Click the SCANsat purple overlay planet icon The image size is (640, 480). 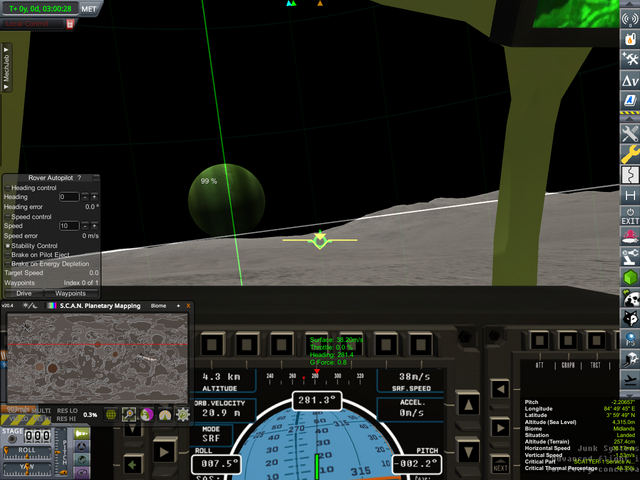(x=147, y=415)
